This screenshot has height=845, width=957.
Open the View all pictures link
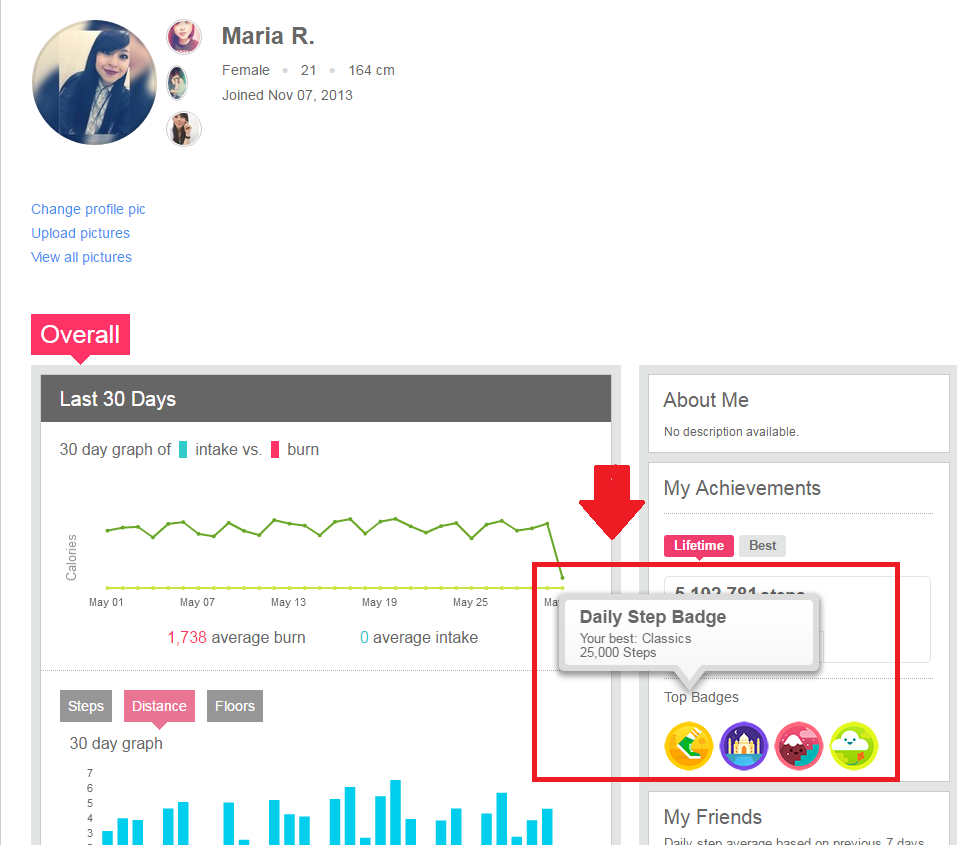81,257
